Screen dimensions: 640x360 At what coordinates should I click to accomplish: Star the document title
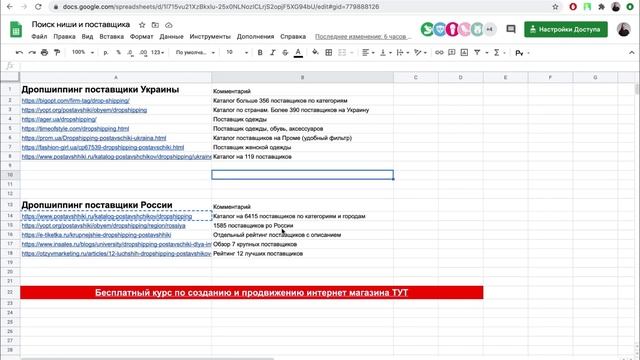pos(142,25)
